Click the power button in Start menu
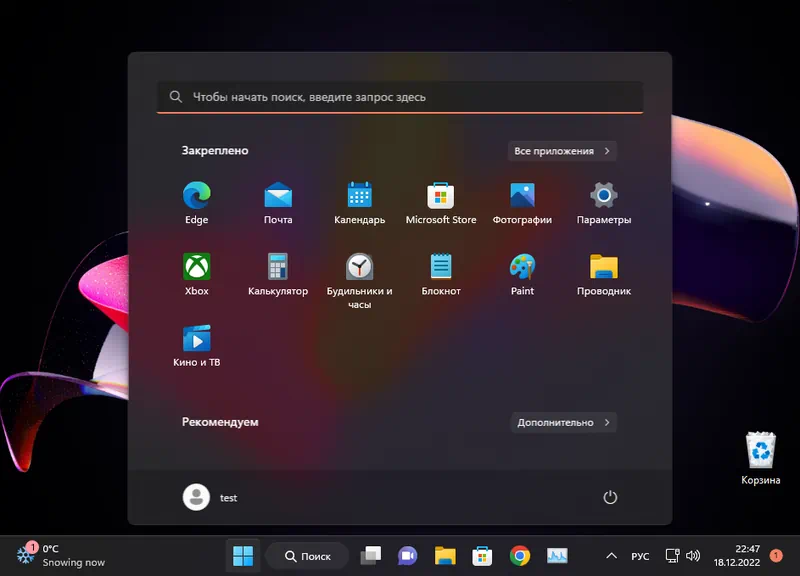This screenshot has width=800, height=576. click(x=610, y=497)
